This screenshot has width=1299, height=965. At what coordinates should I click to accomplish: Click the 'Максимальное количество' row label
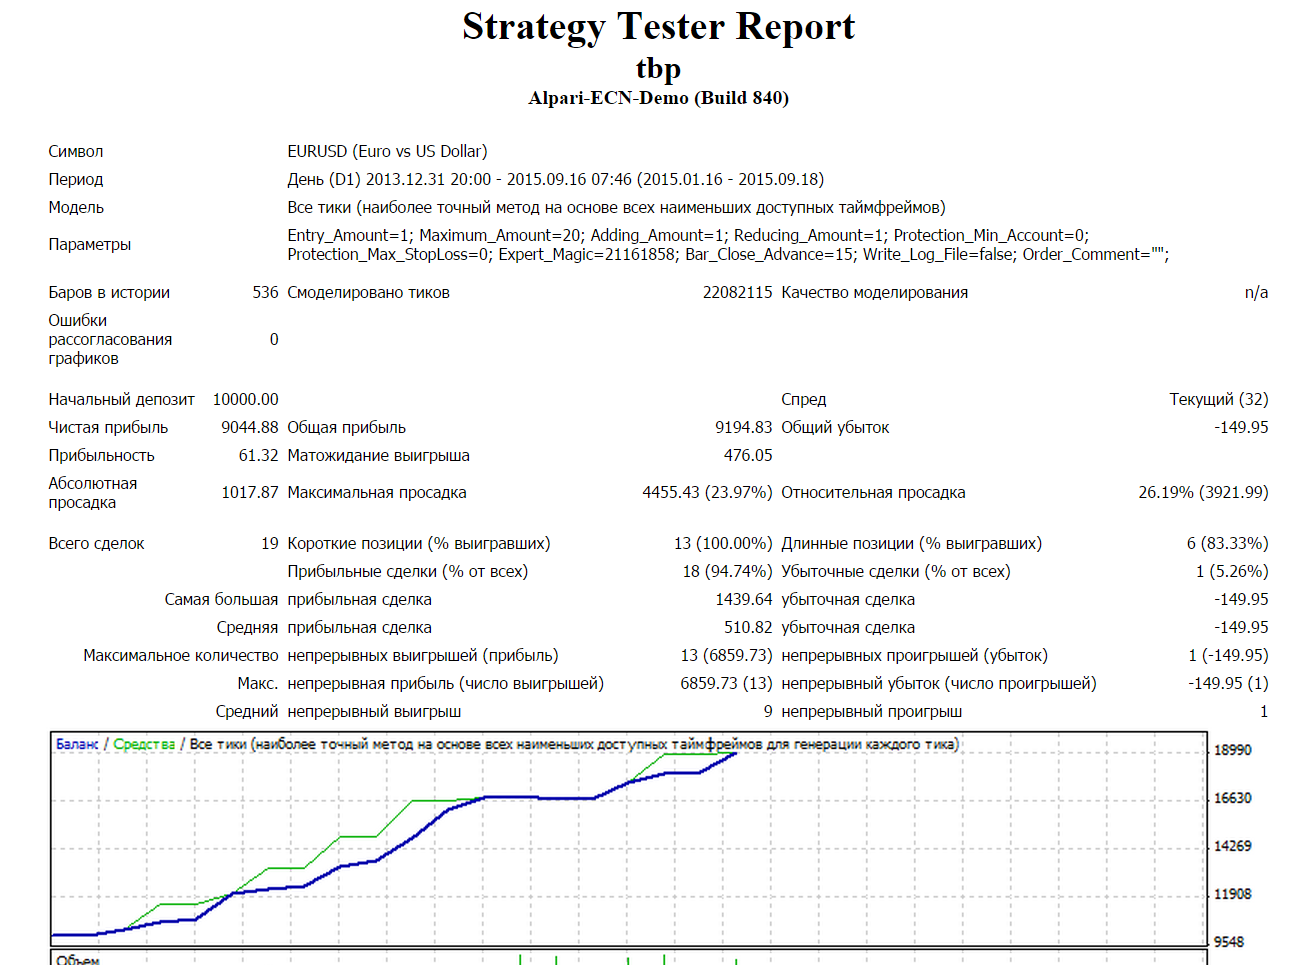181,655
